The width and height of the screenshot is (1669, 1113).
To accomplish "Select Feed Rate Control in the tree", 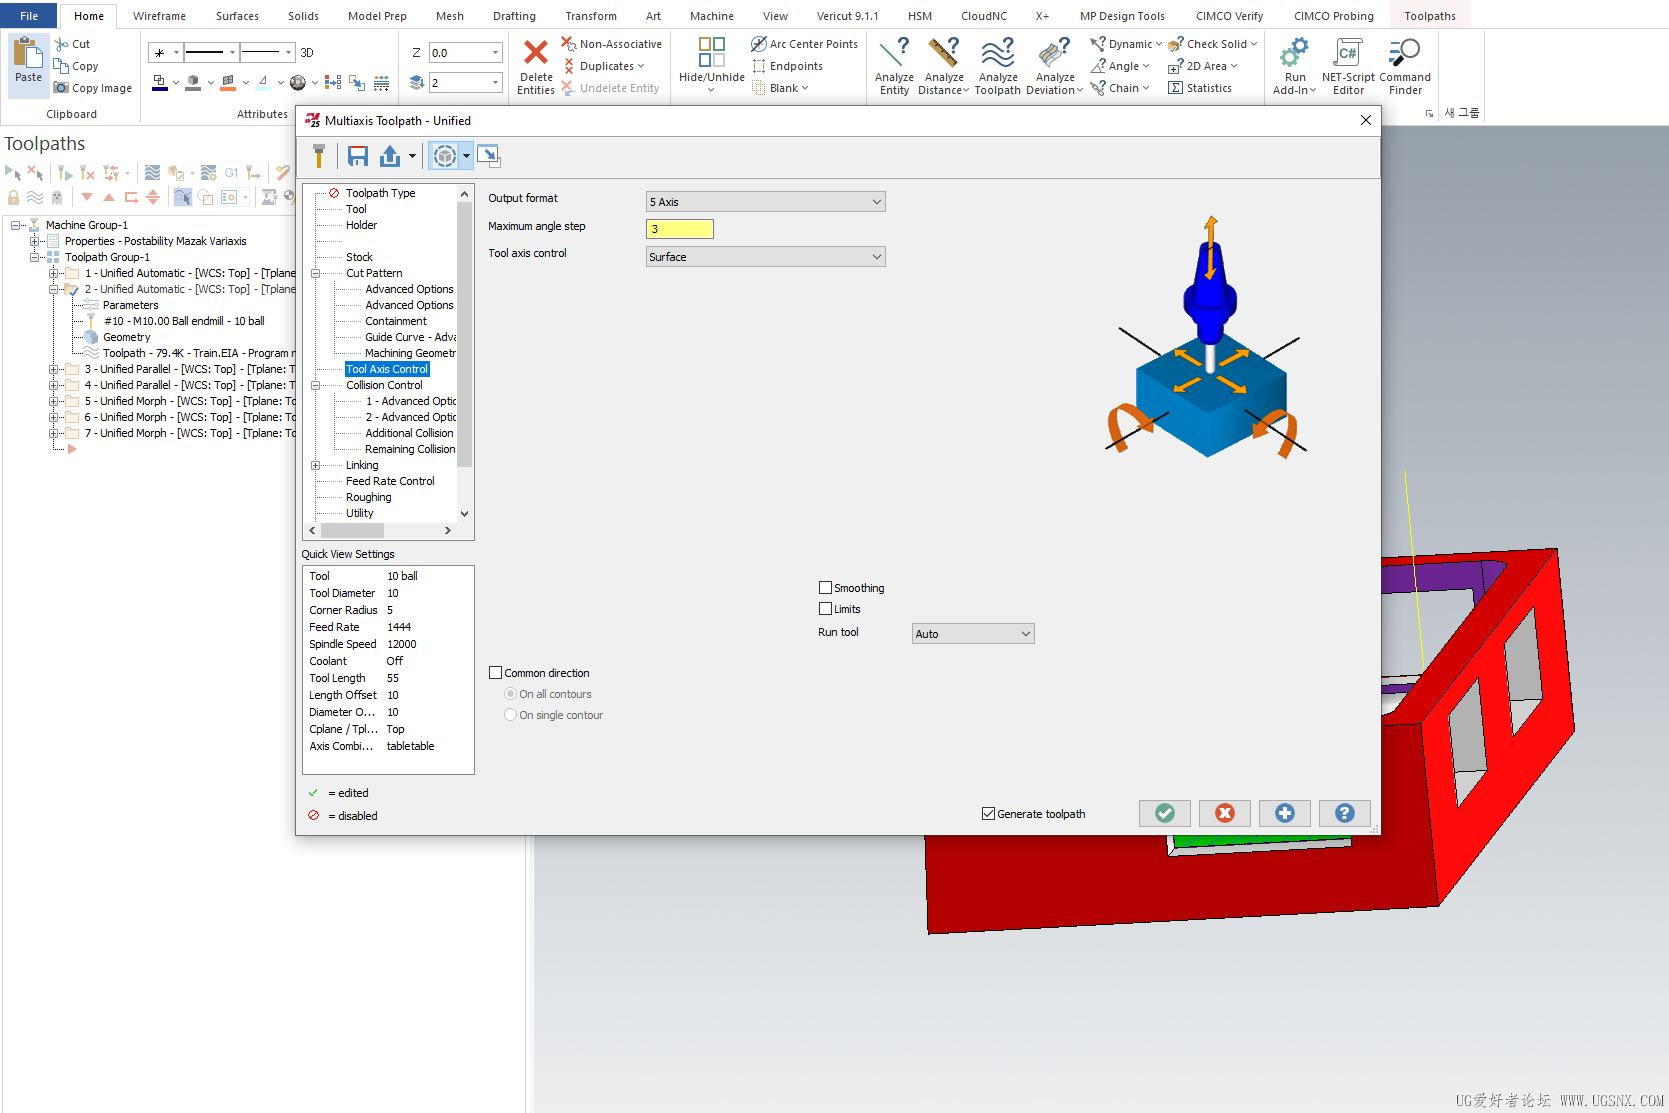I will point(390,481).
